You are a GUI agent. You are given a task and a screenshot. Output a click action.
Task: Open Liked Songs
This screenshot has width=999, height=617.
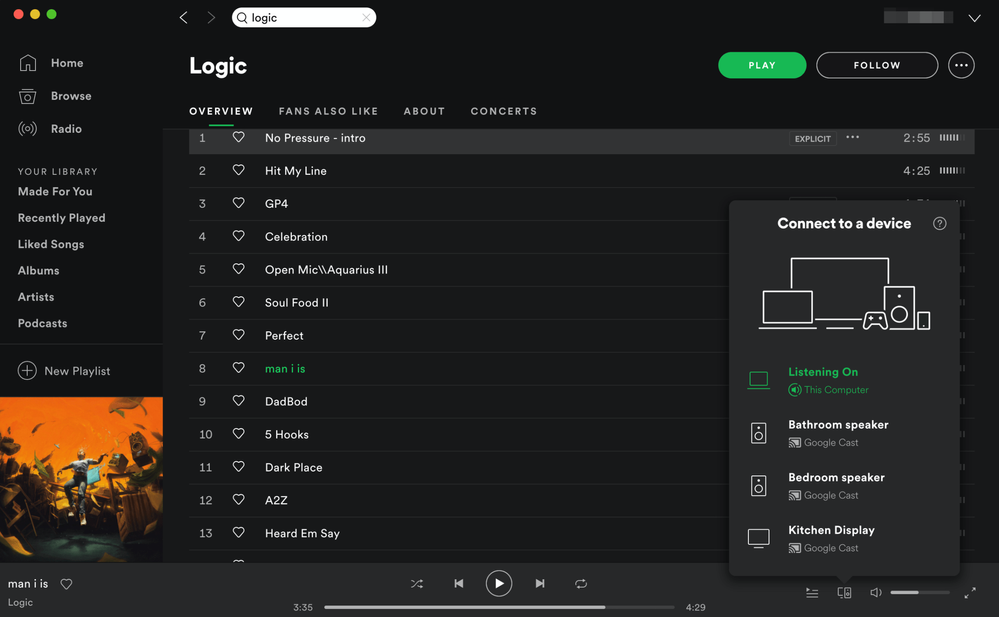51,244
